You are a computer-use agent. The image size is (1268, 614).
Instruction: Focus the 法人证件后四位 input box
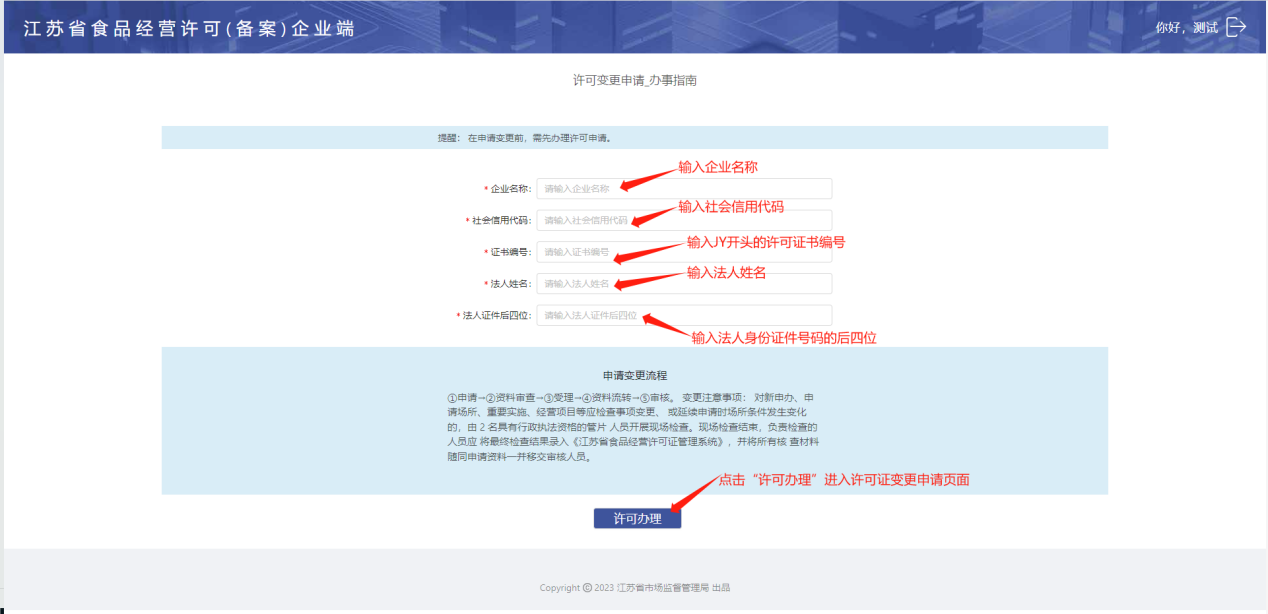[684, 315]
